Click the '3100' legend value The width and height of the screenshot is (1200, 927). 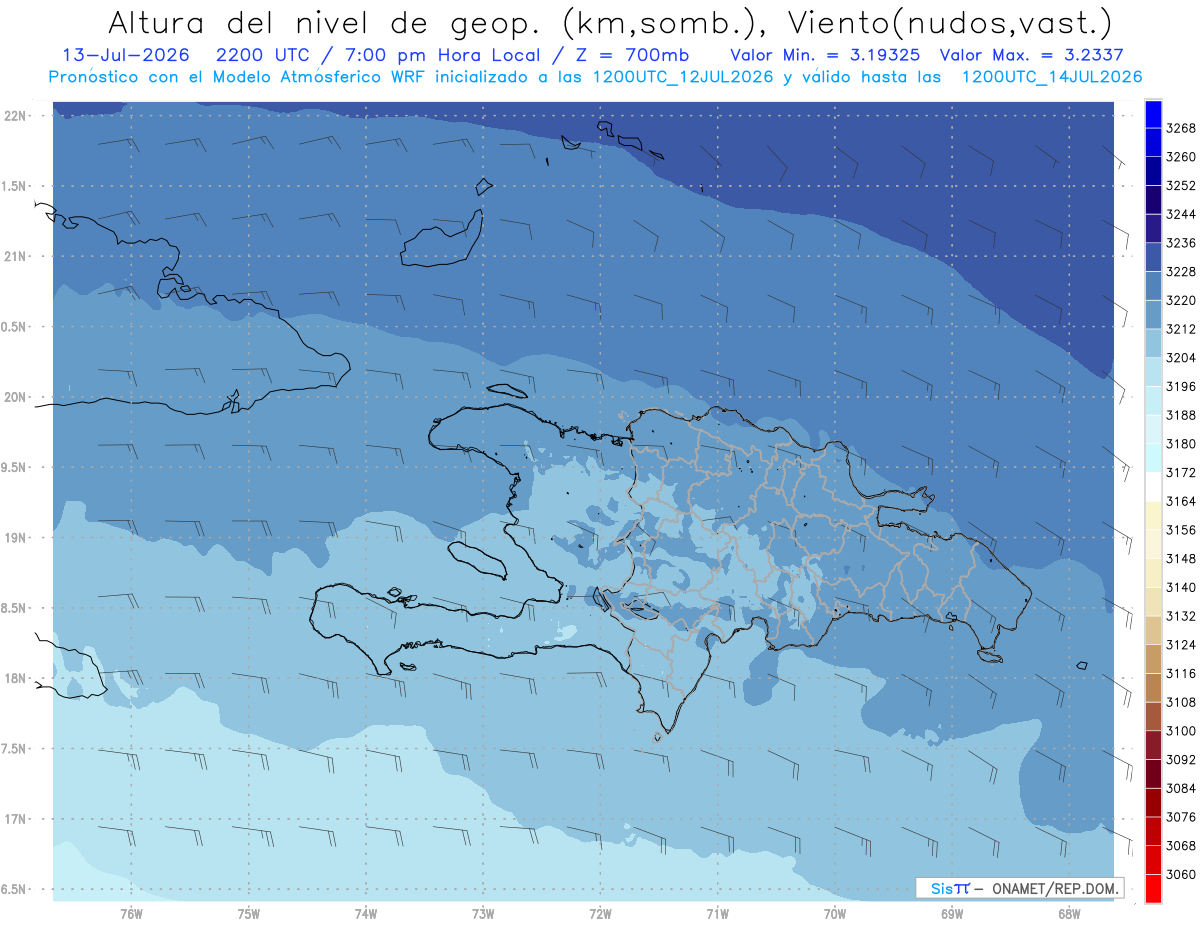(x=1181, y=731)
